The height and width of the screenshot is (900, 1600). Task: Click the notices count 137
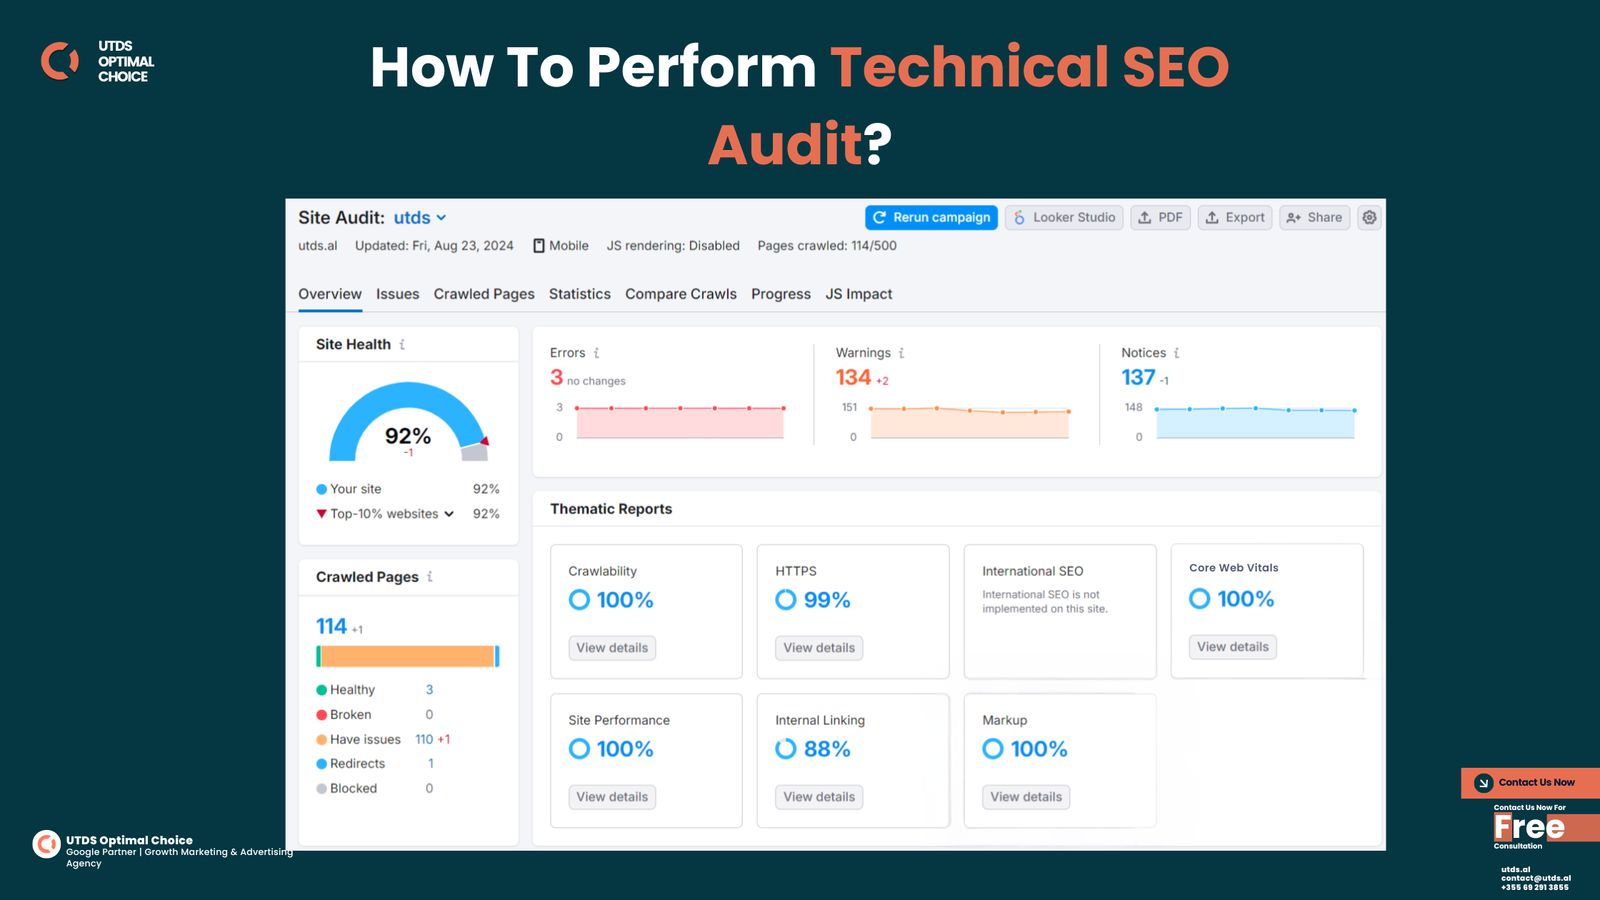1138,378
